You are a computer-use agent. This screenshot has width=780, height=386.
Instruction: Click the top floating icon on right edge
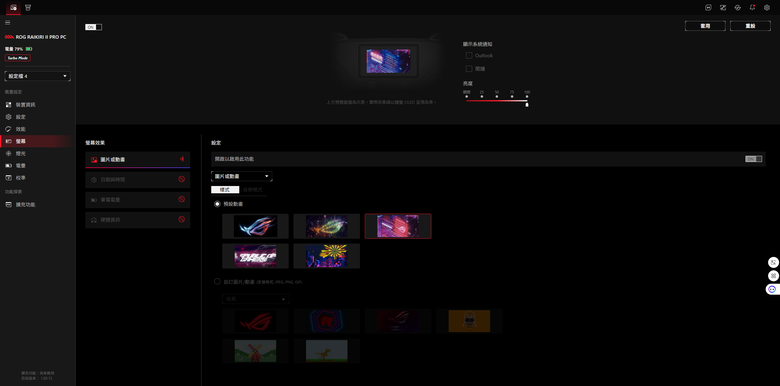coord(773,262)
